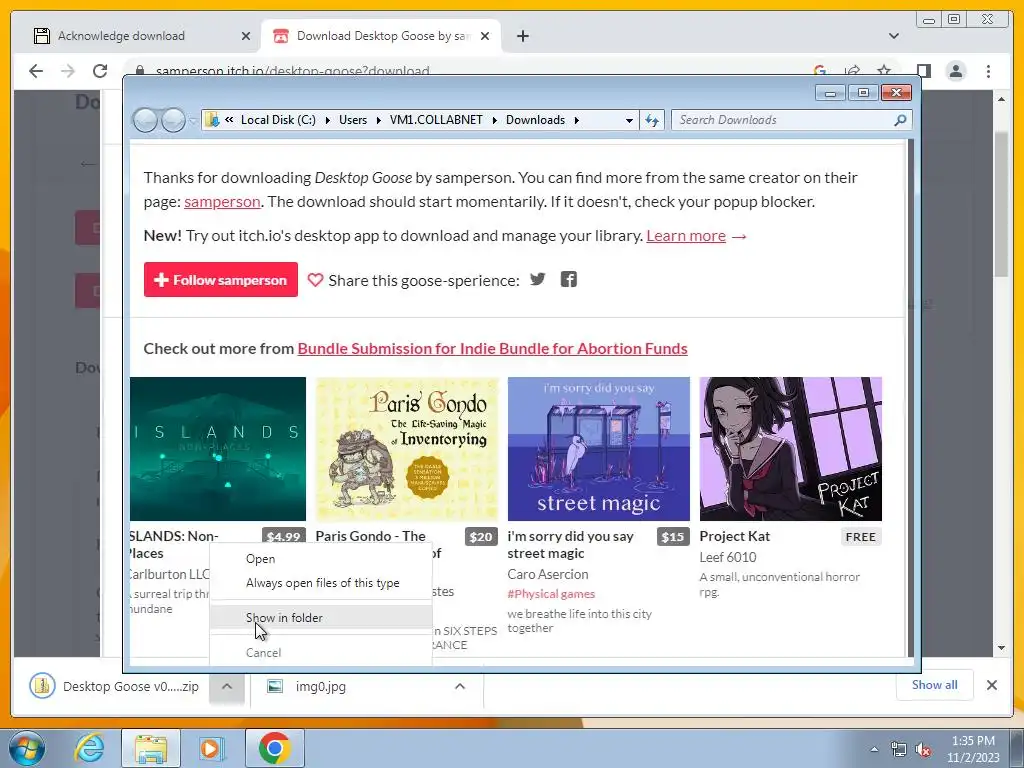Screen dimensions: 1024x768
Task: Click the #Physical games tag
Action: tap(551, 594)
